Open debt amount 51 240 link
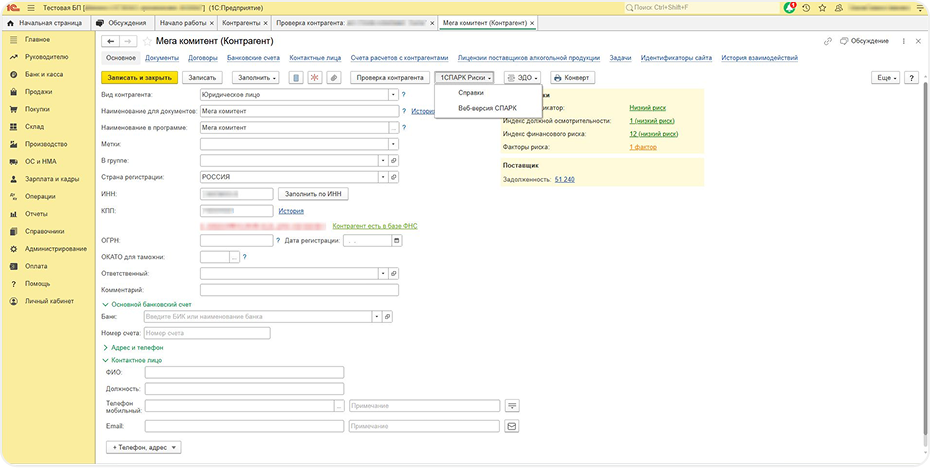The image size is (930, 468). tap(565, 179)
